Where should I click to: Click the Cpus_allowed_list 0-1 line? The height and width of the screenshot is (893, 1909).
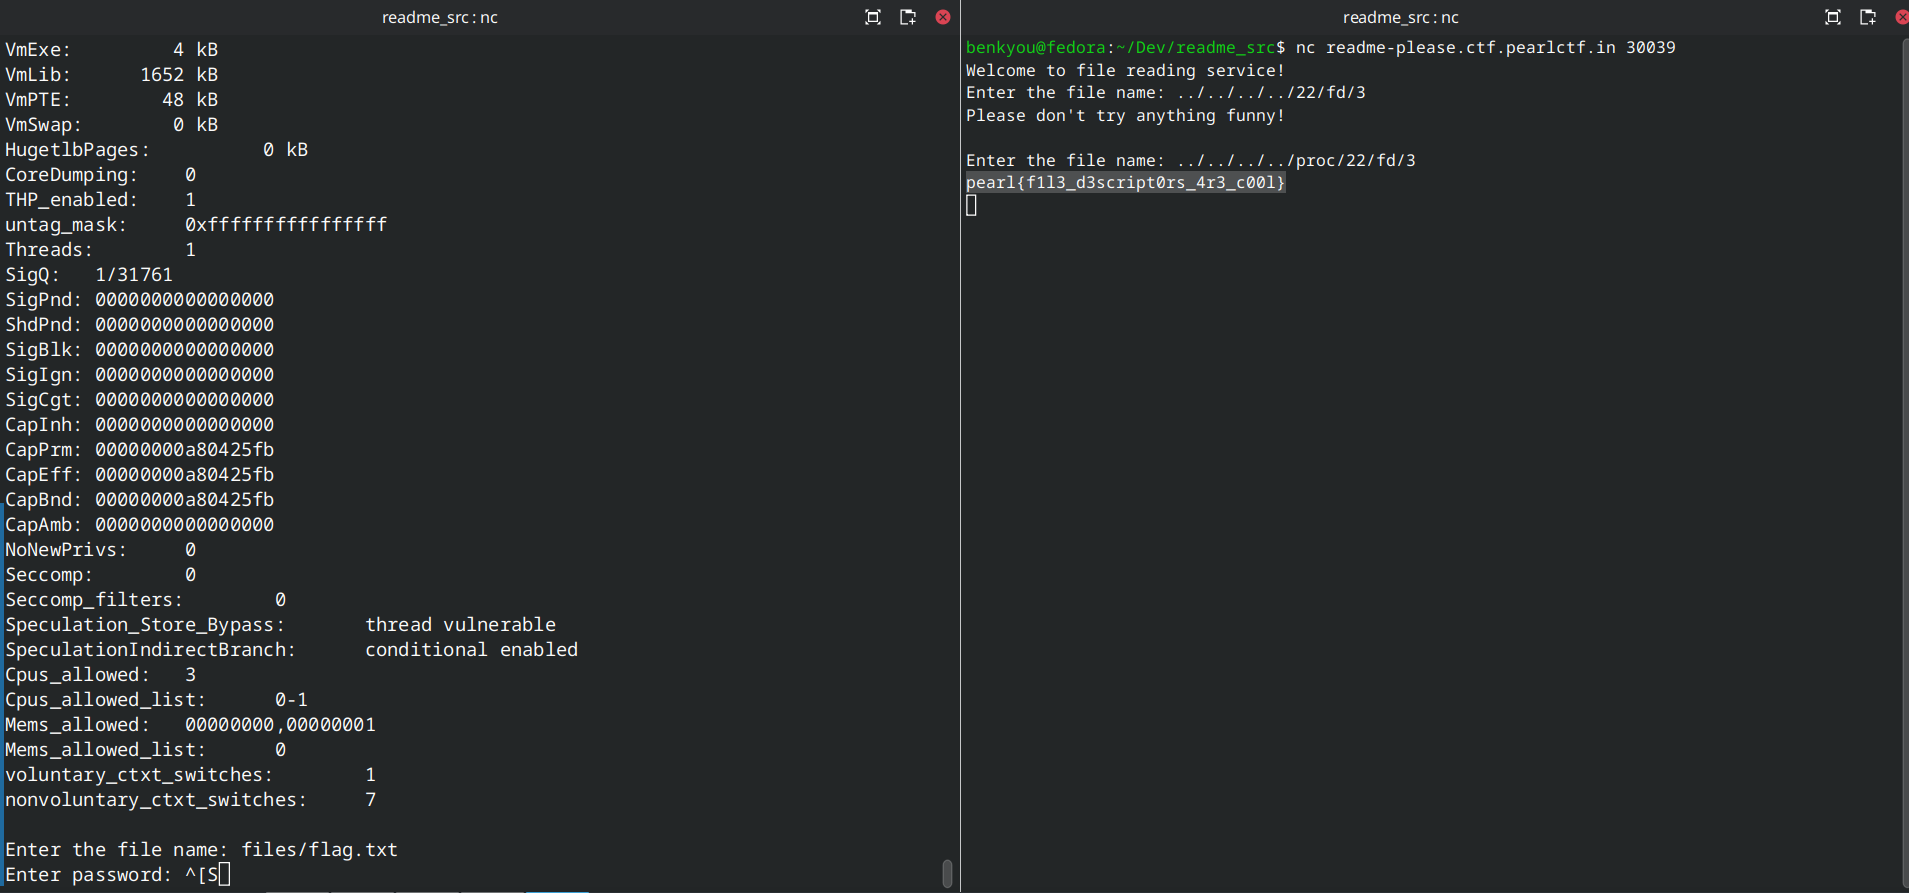156,700
